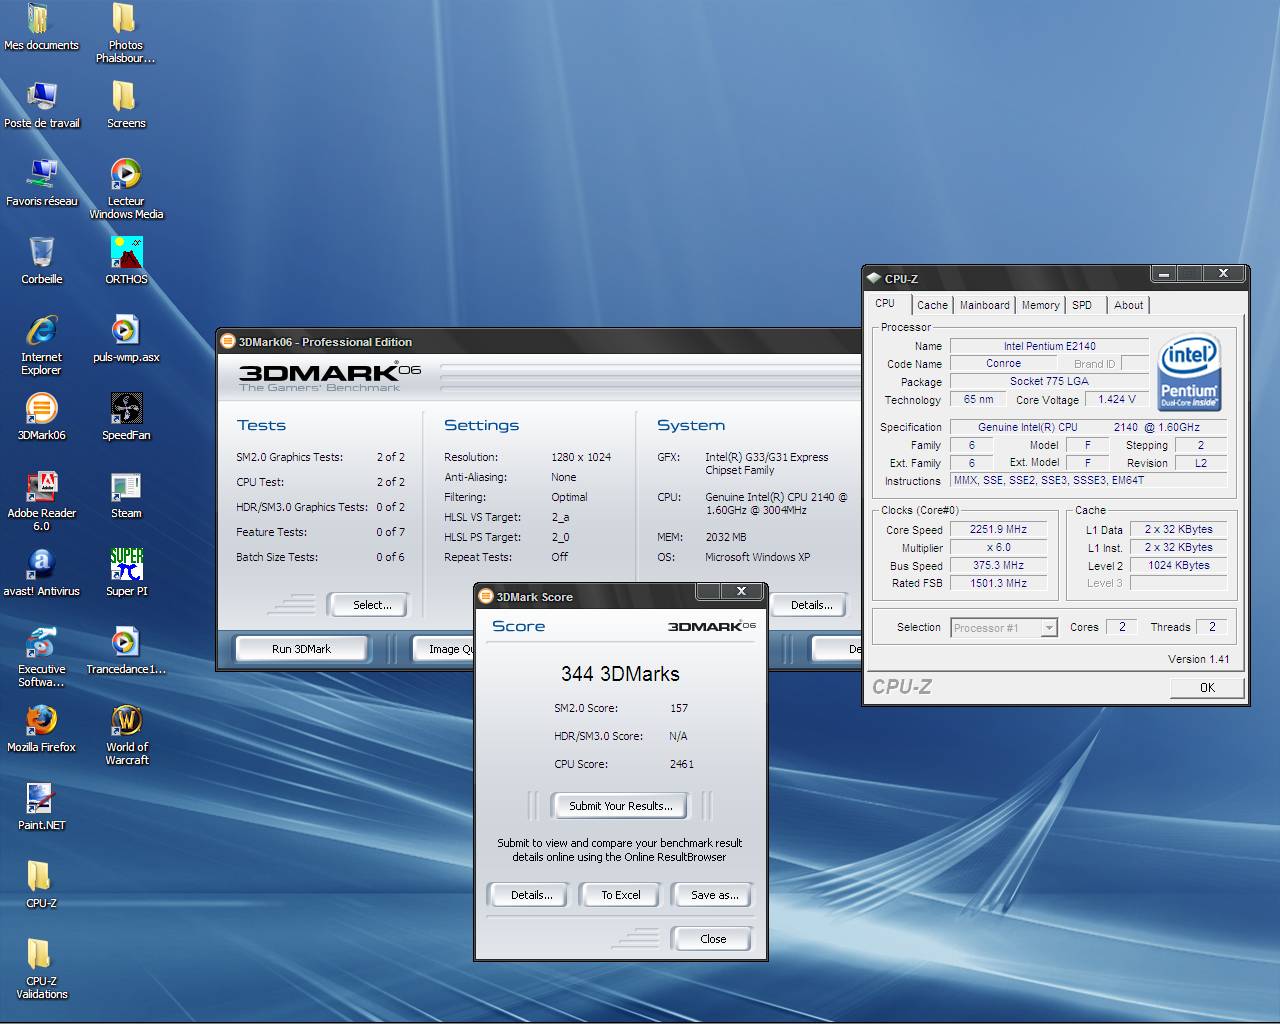
Task: Launch Super PI desktop icon
Action: click(126, 566)
